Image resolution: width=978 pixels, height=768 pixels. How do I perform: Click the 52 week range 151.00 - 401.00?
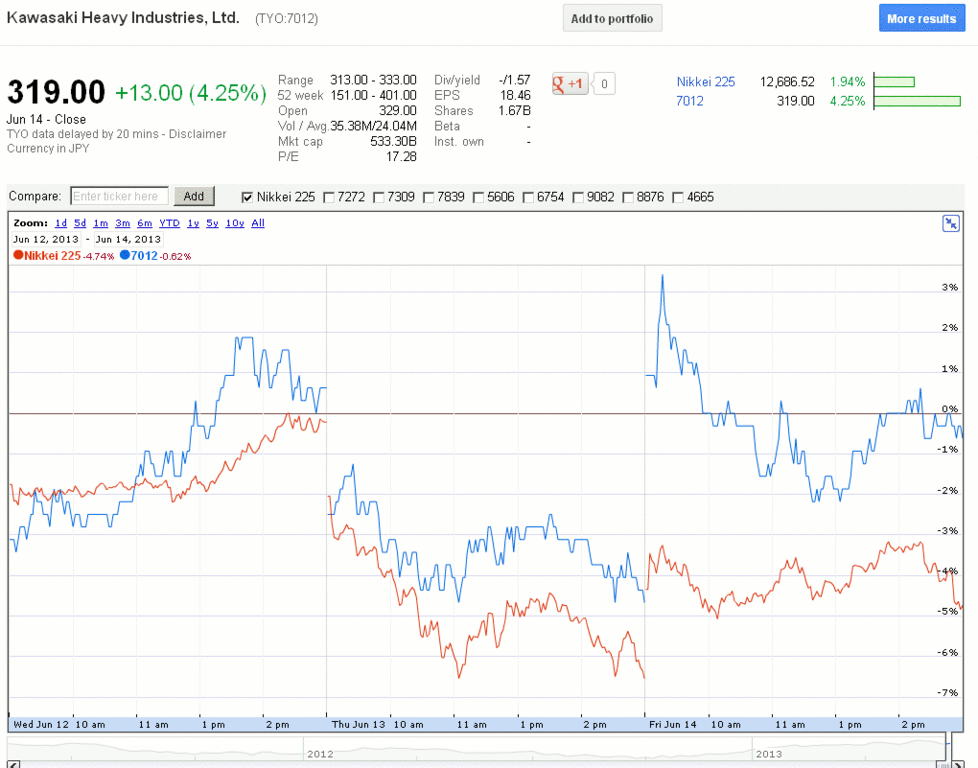click(x=374, y=95)
